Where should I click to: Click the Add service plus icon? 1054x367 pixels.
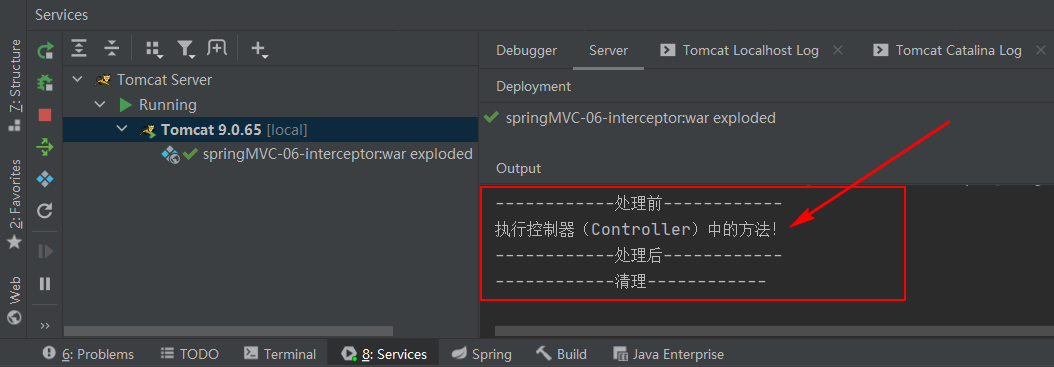pyautogui.click(x=259, y=48)
